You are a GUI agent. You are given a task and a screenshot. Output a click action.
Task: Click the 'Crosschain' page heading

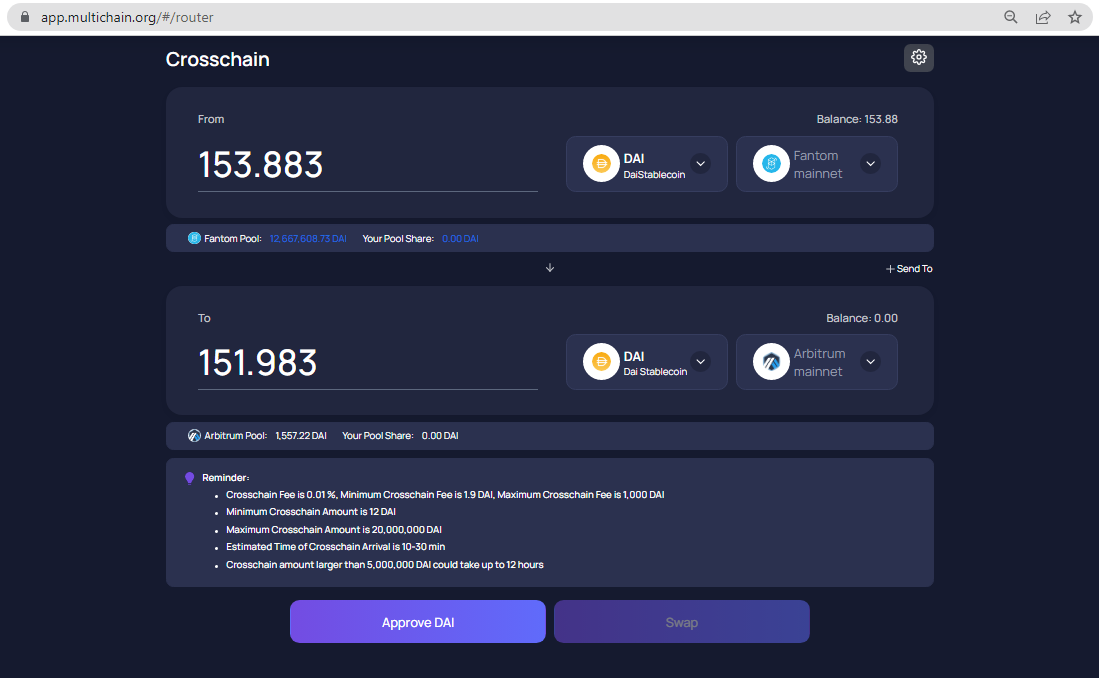pos(217,59)
